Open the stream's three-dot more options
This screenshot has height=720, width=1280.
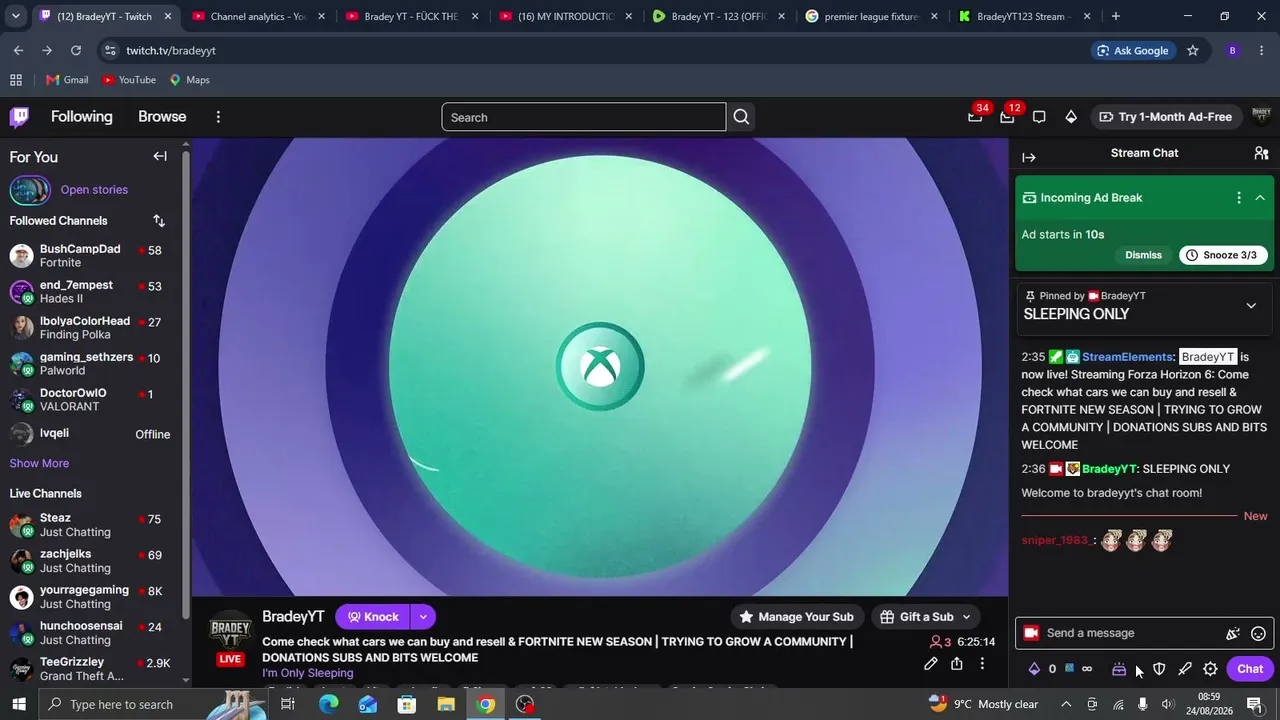click(982, 664)
